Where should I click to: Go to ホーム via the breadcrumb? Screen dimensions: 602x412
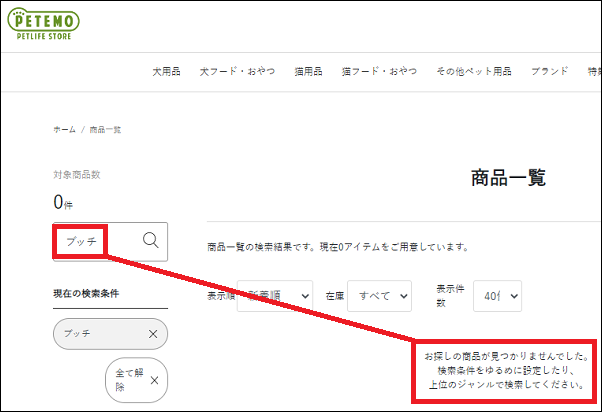pyautogui.click(x=64, y=130)
